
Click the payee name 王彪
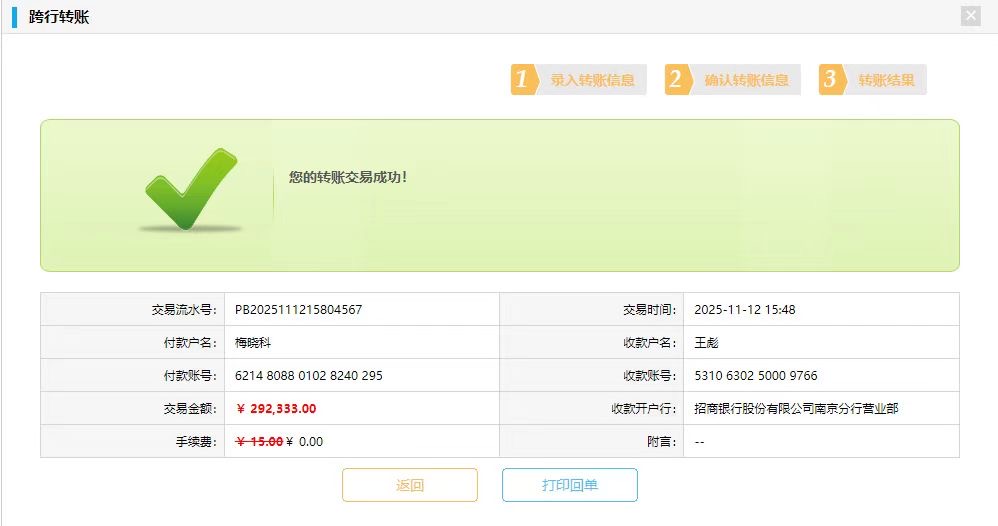point(706,343)
